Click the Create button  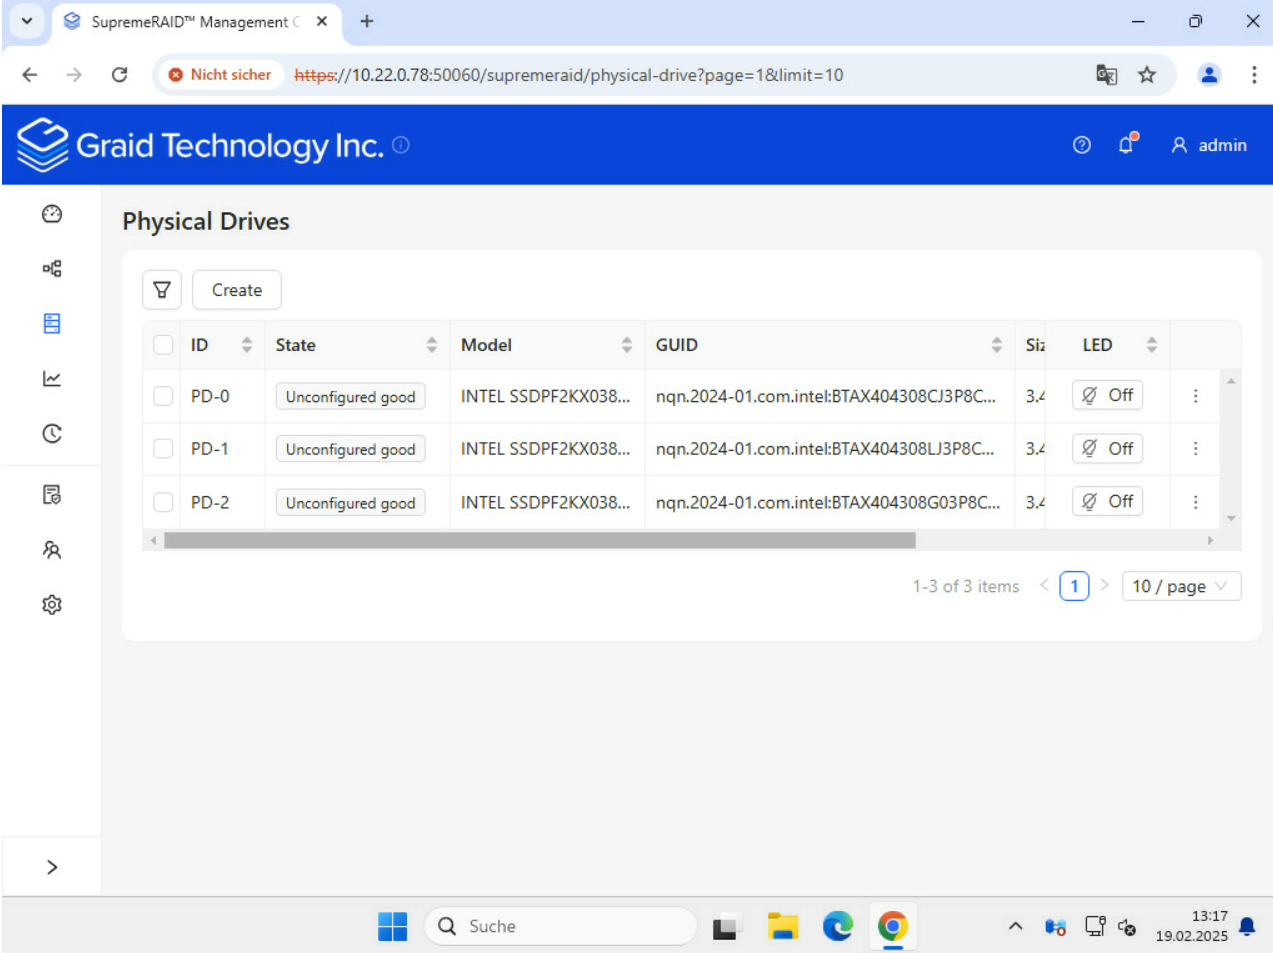pos(237,290)
